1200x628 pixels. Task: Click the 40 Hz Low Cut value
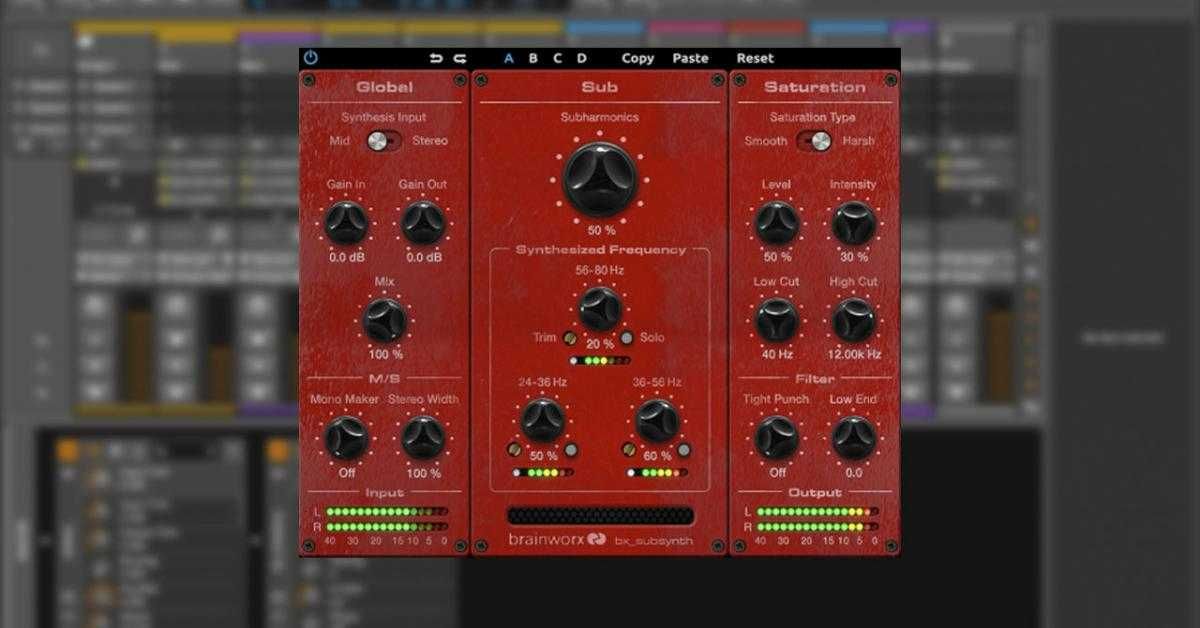click(x=777, y=354)
